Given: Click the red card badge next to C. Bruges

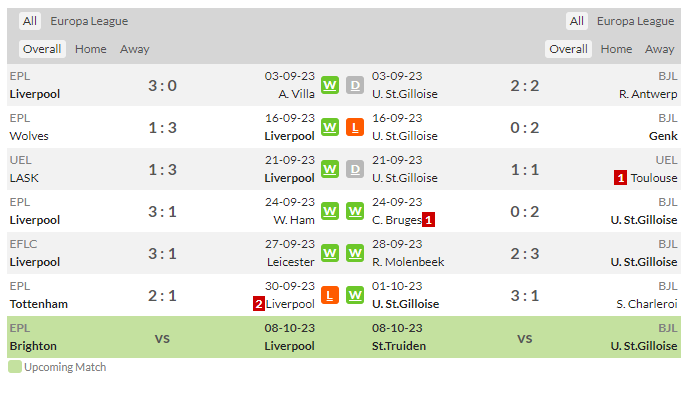Looking at the screenshot, I should [428, 220].
